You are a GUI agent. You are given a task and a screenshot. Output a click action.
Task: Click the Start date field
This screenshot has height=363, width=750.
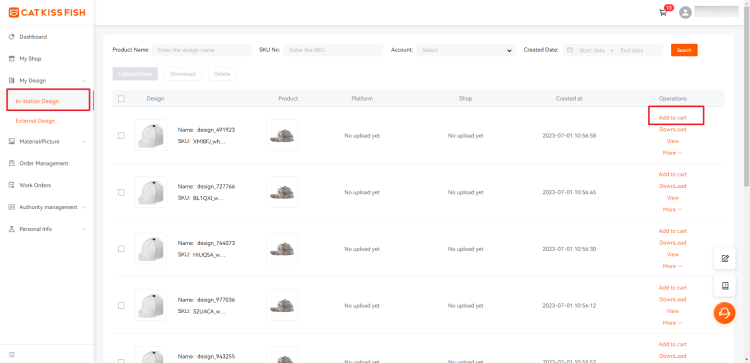592,50
